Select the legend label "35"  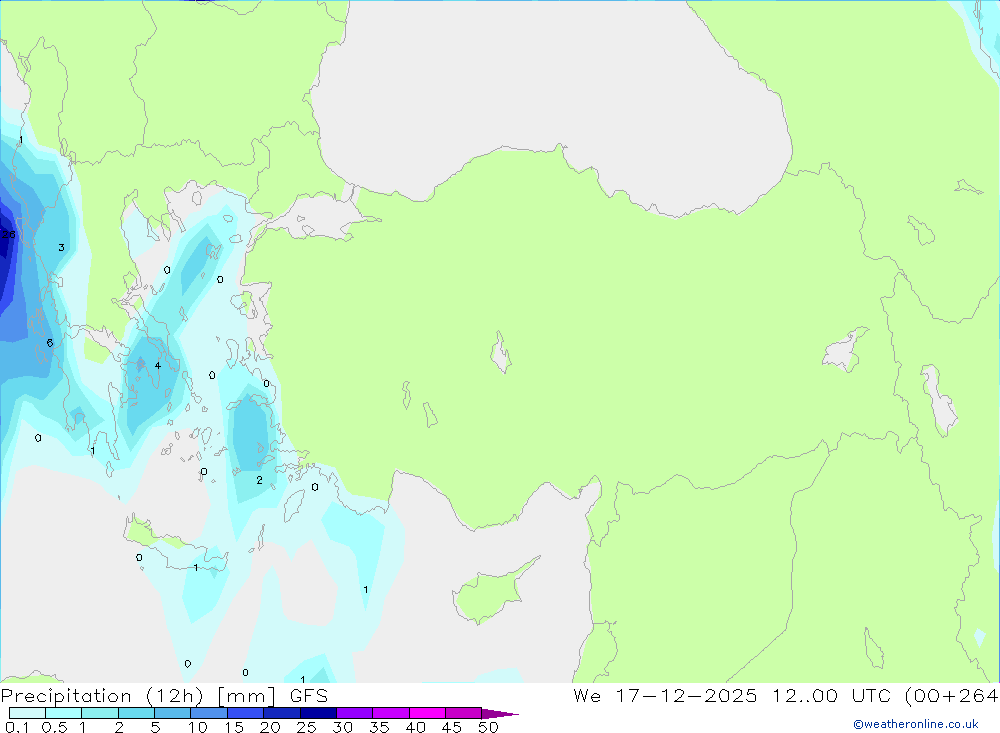(379, 727)
